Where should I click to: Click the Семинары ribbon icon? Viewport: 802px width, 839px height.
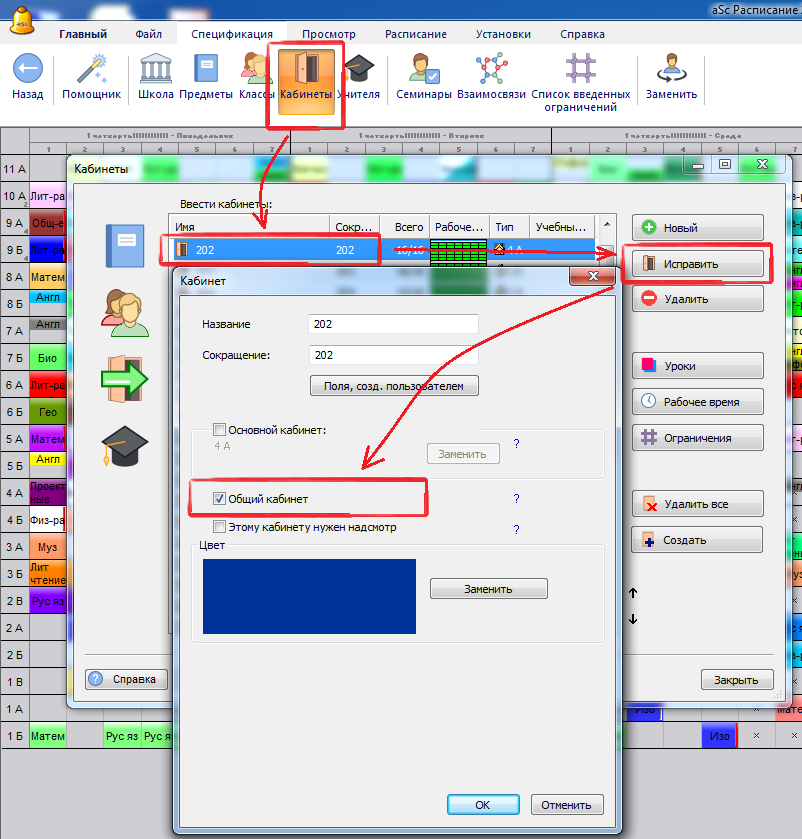pyautogui.click(x=423, y=70)
